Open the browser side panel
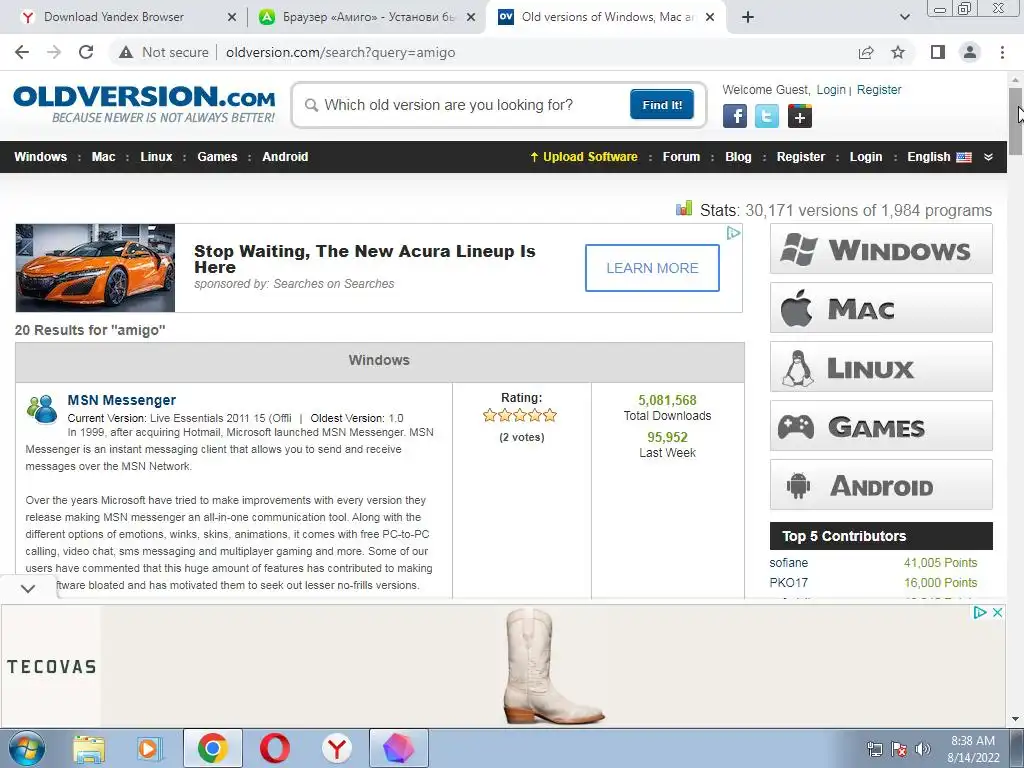This screenshot has height=768, width=1024. pyautogui.click(x=938, y=52)
